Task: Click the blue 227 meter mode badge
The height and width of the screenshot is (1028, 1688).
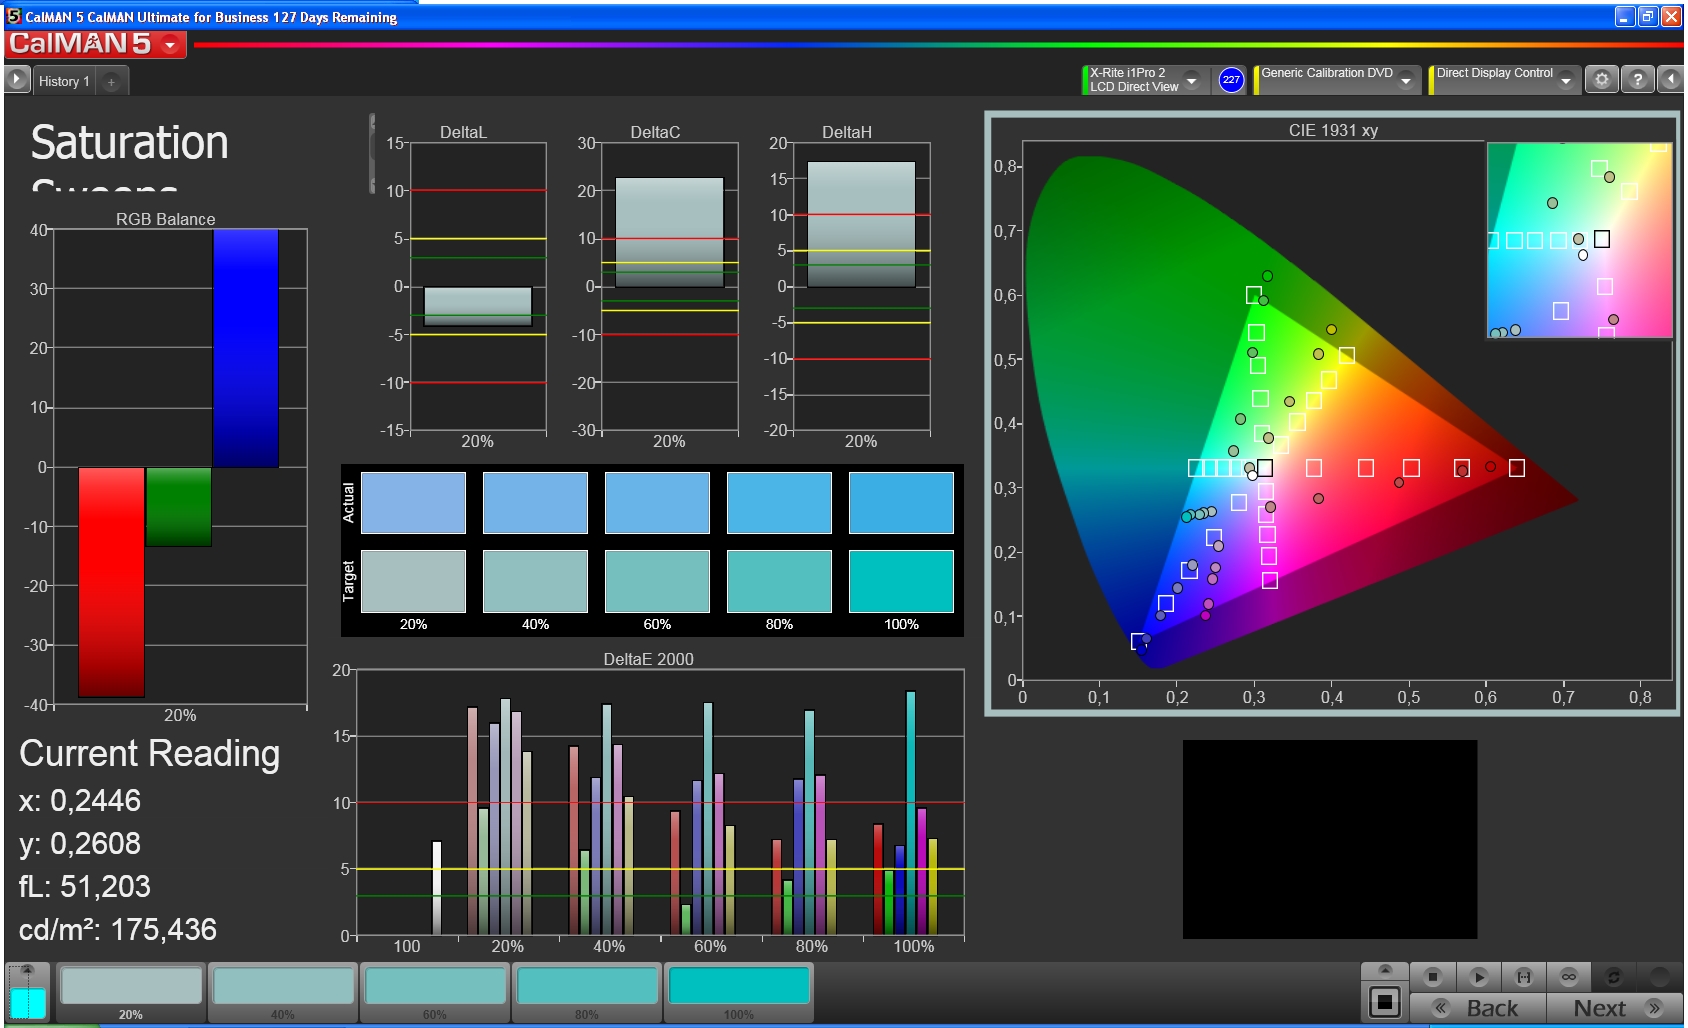Action: click(x=1231, y=80)
